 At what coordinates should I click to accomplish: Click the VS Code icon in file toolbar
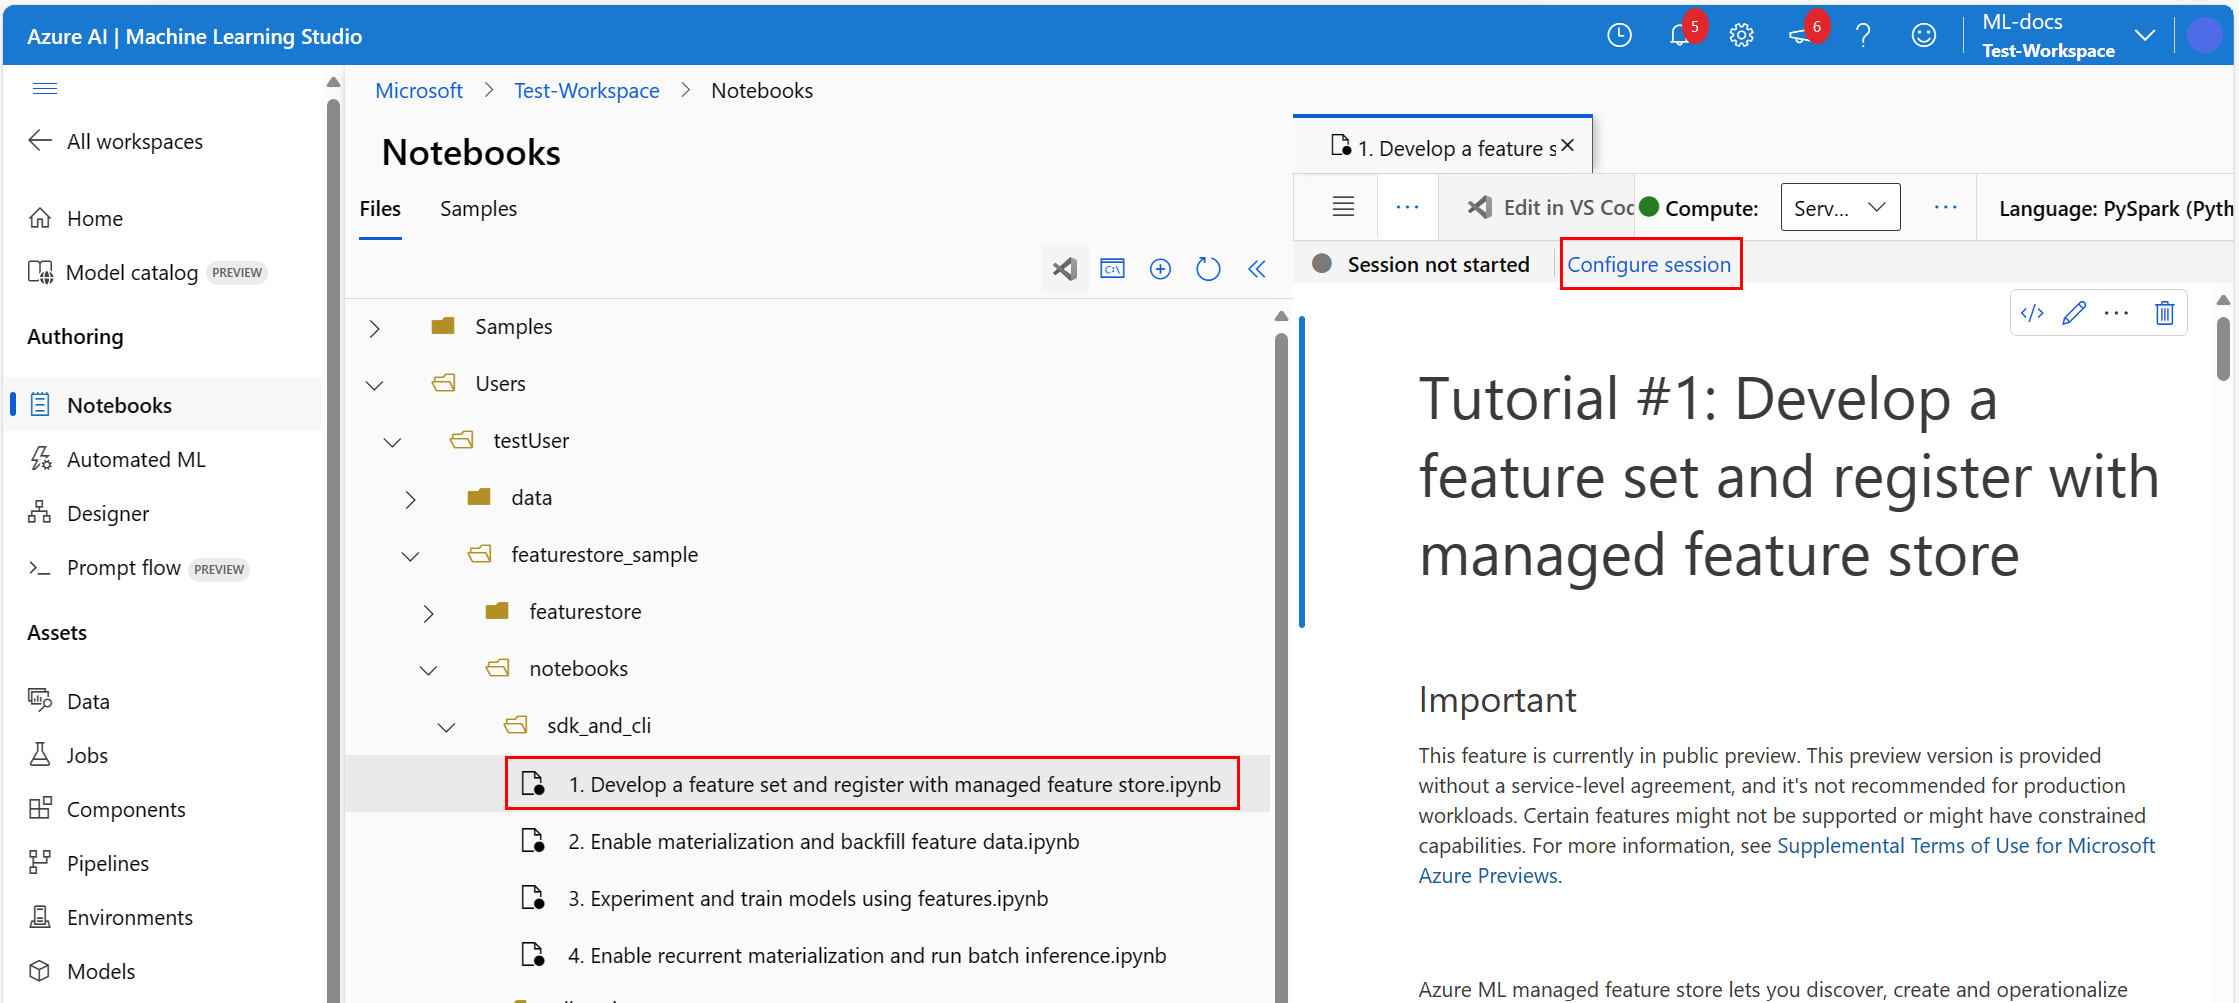point(1064,269)
